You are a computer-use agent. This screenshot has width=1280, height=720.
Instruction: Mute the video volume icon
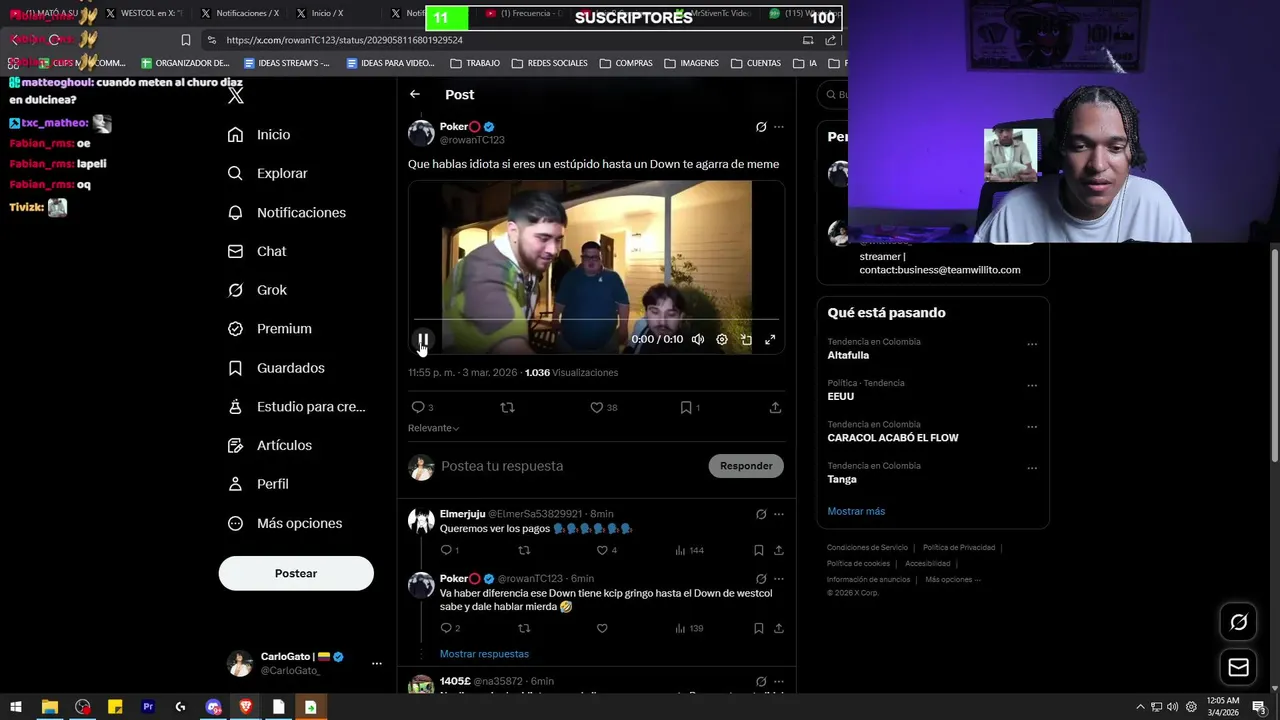698,340
